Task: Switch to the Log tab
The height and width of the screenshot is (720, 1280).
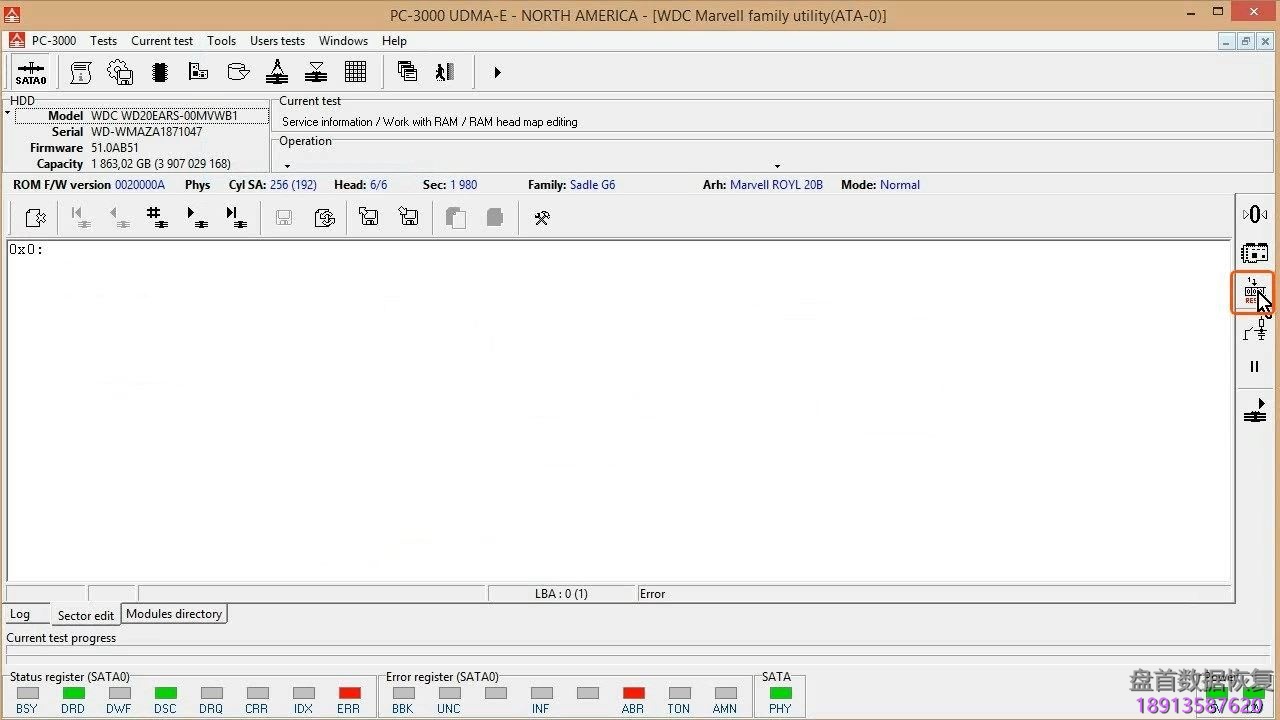Action: (x=20, y=614)
